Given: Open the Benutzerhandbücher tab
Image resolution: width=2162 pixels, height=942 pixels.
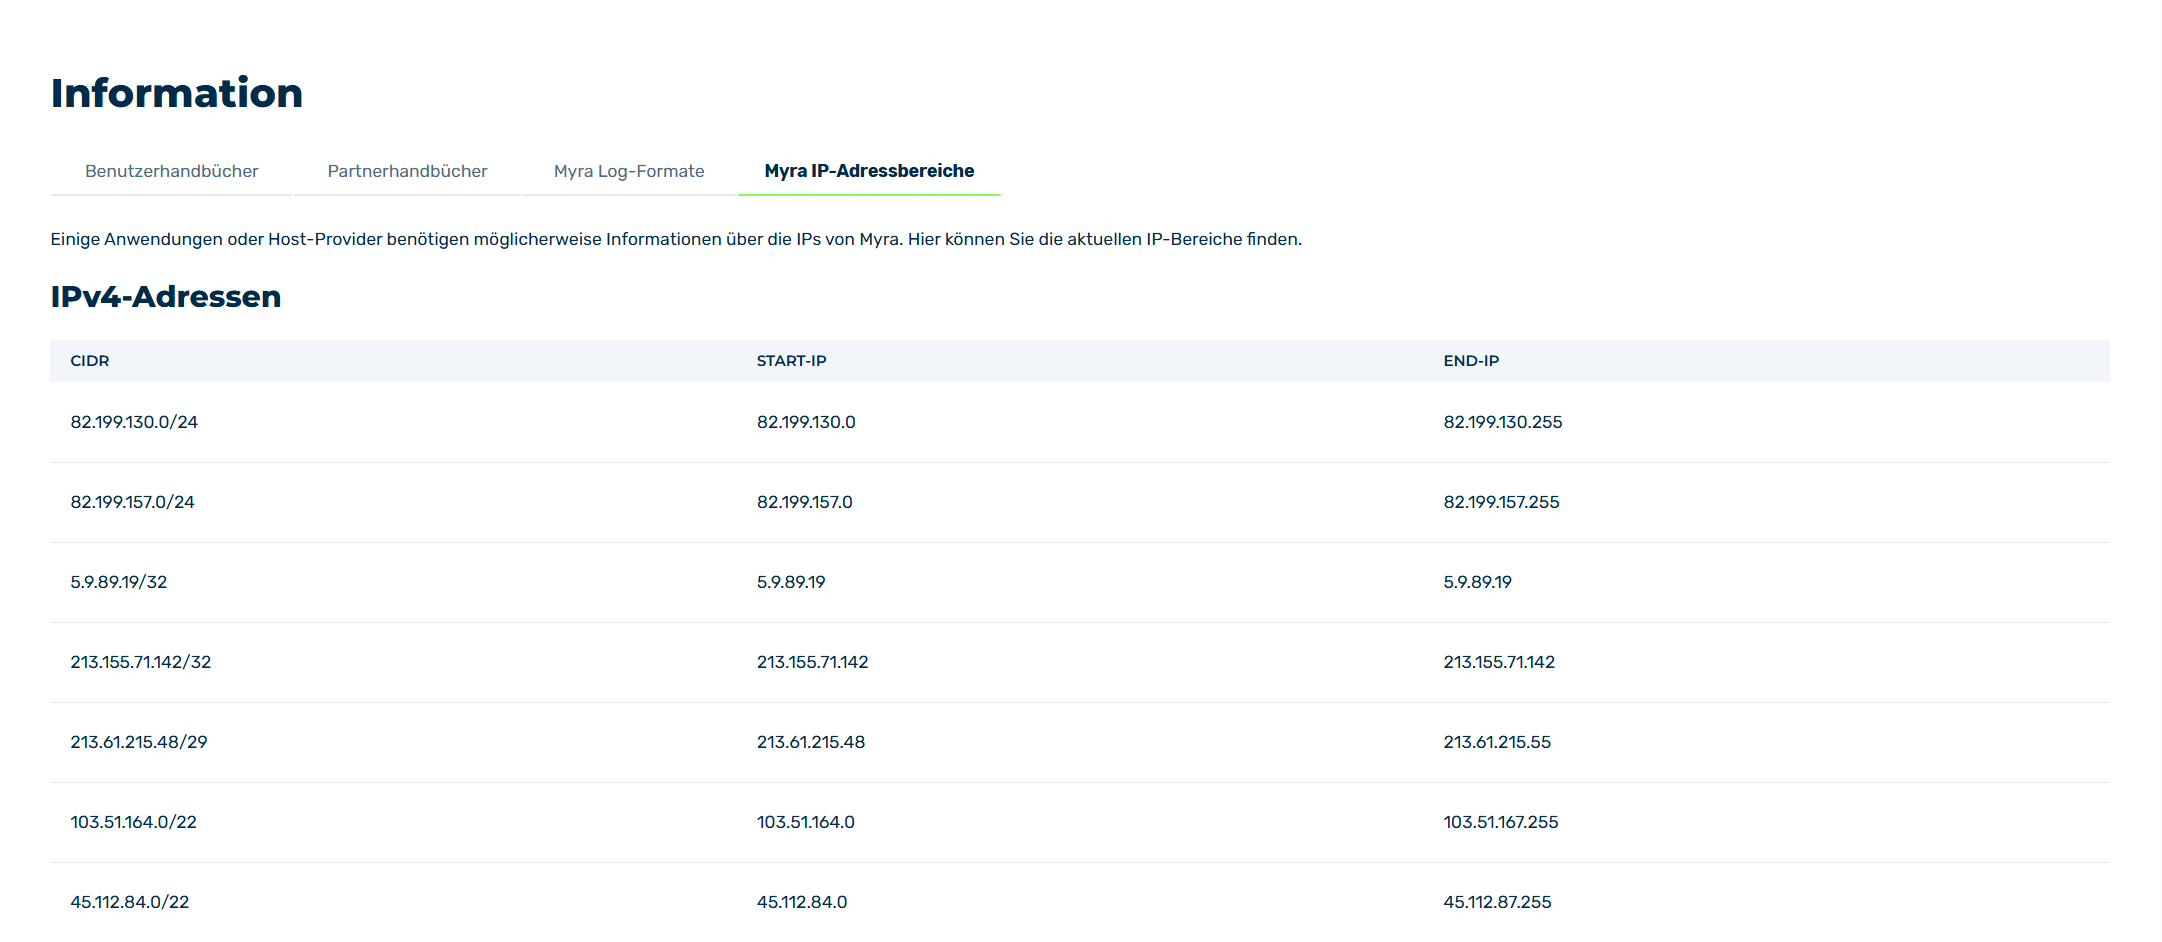Looking at the screenshot, I should pos(171,171).
